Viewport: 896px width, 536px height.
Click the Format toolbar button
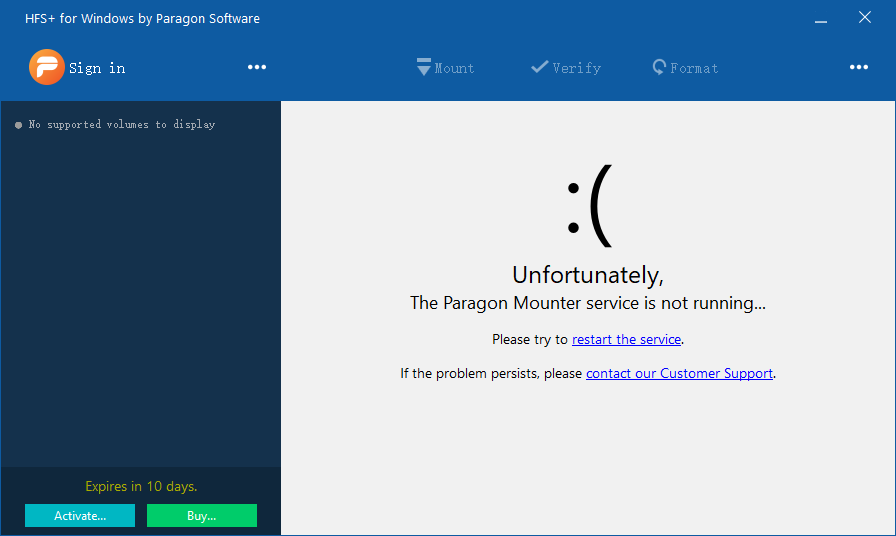click(685, 67)
